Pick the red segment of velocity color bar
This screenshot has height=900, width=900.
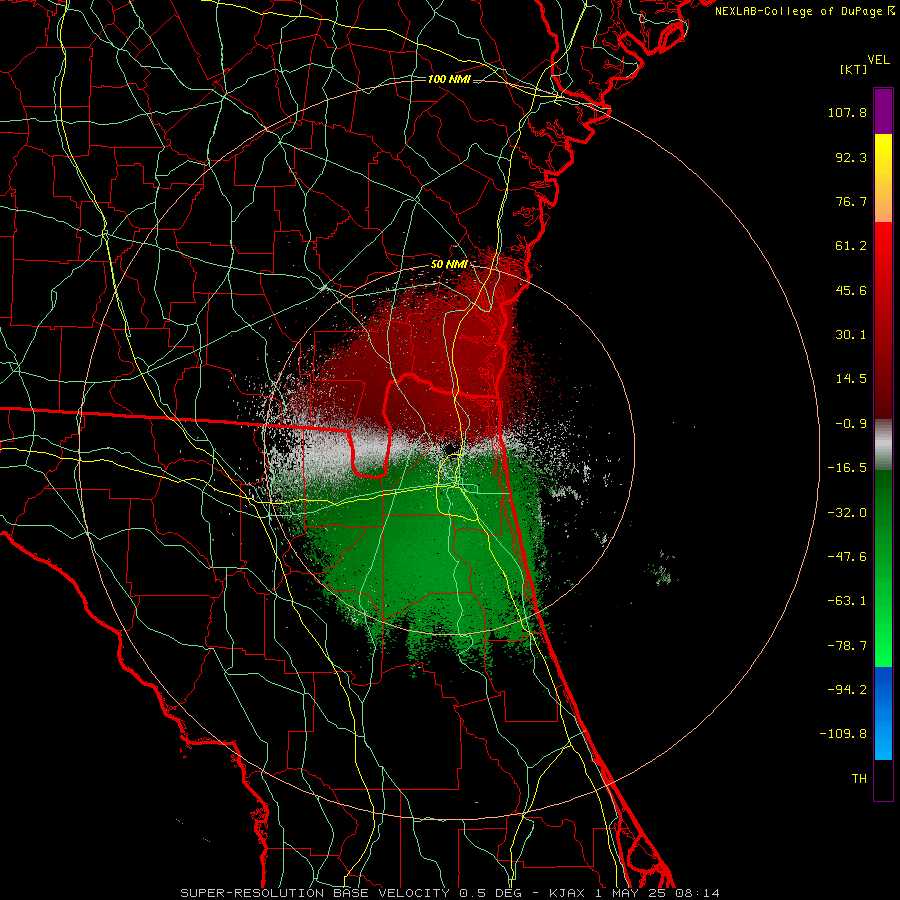[x=883, y=320]
